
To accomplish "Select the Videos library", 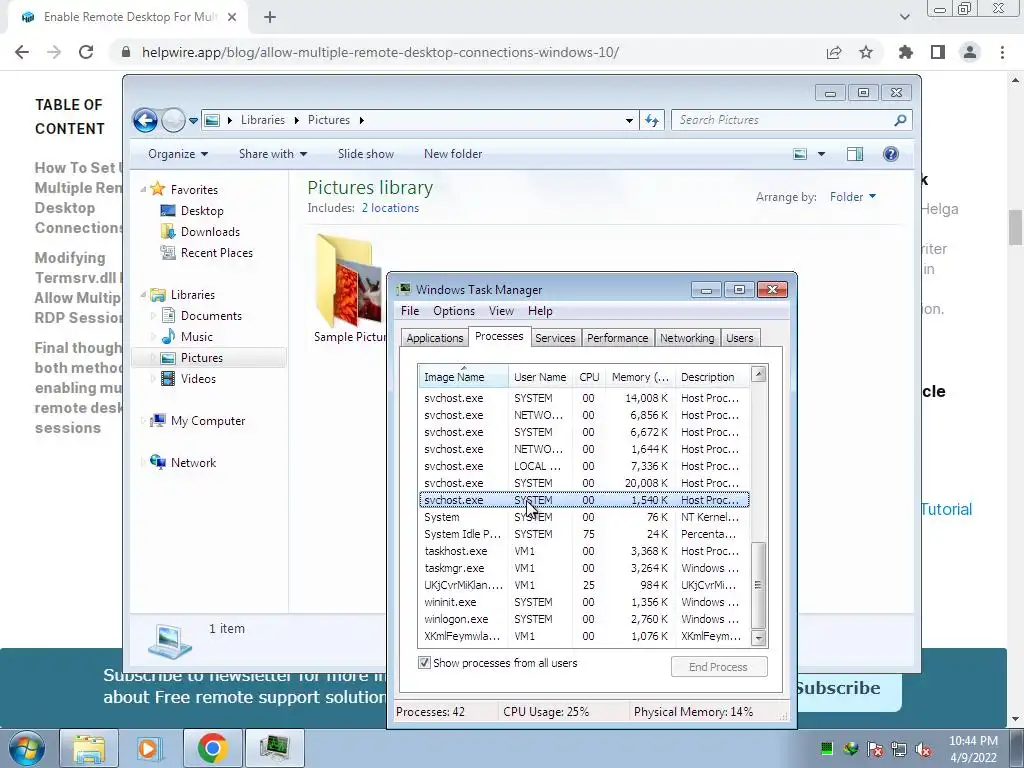I will click(x=198, y=379).
